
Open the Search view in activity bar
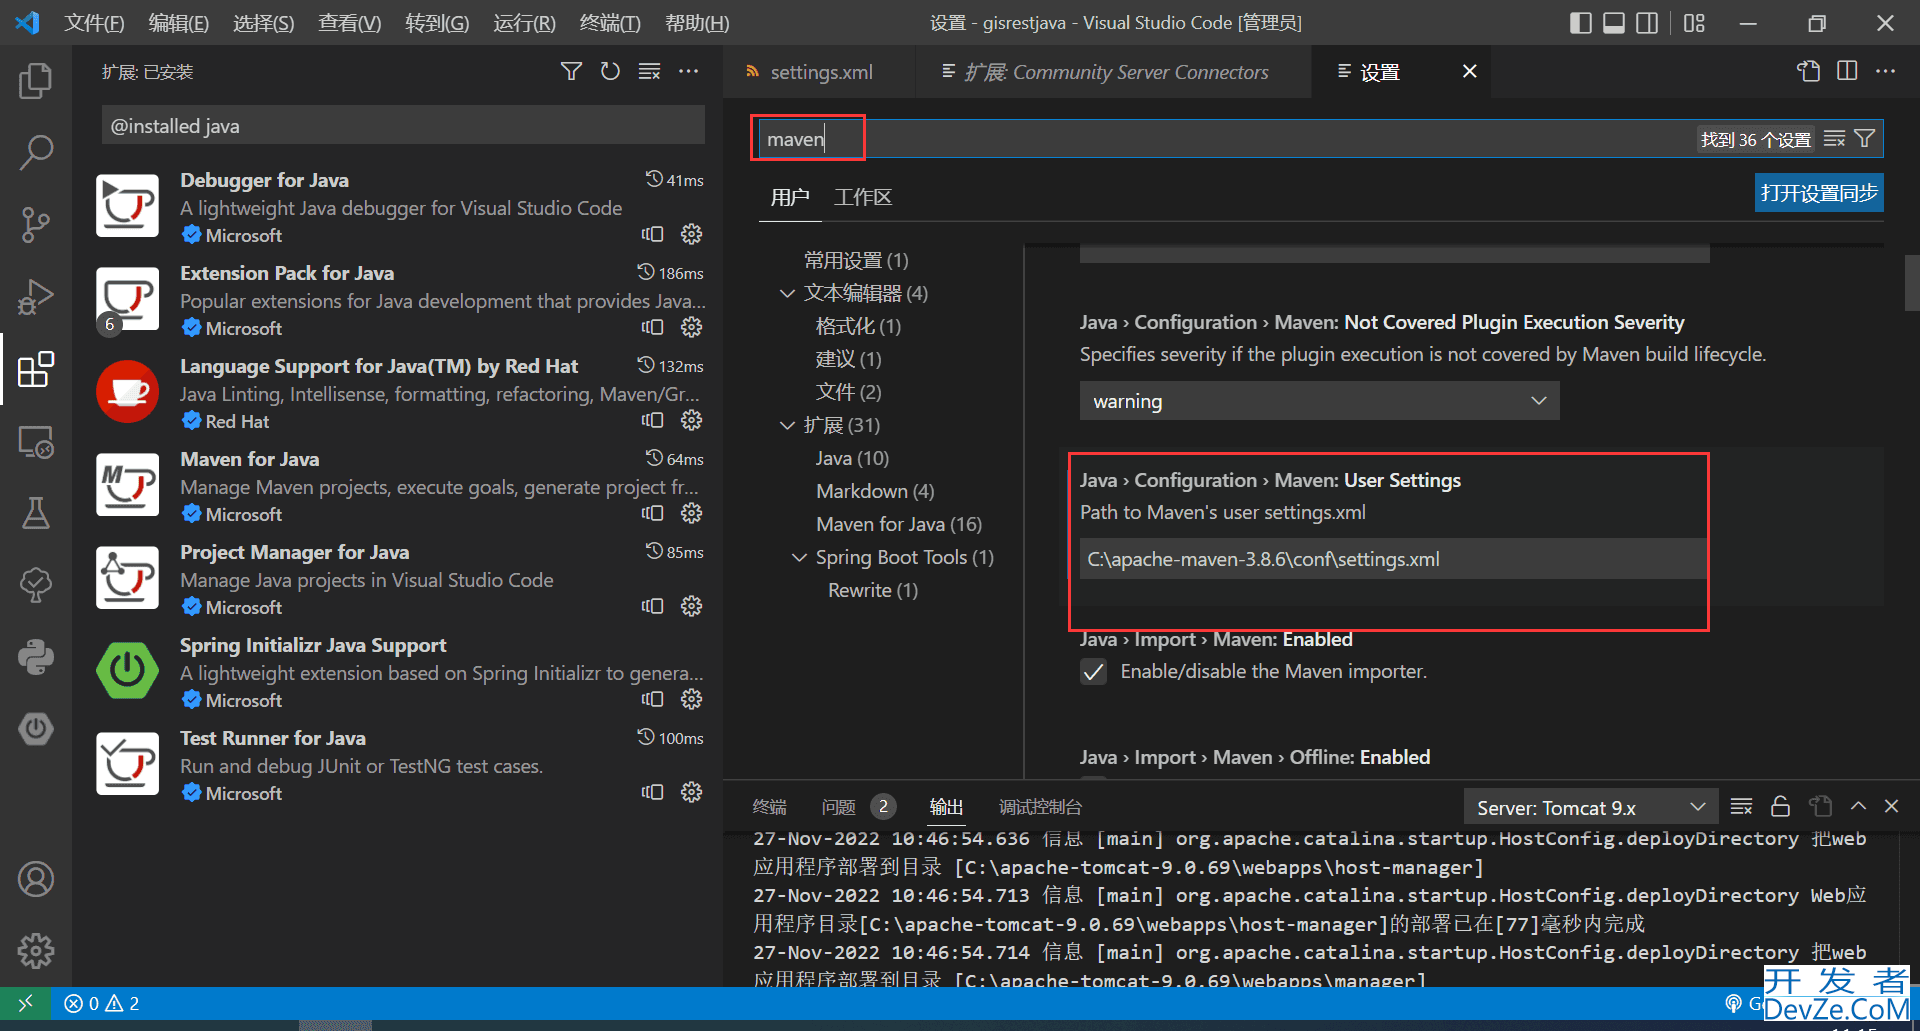pyautogui.click(x=36, y=153)
